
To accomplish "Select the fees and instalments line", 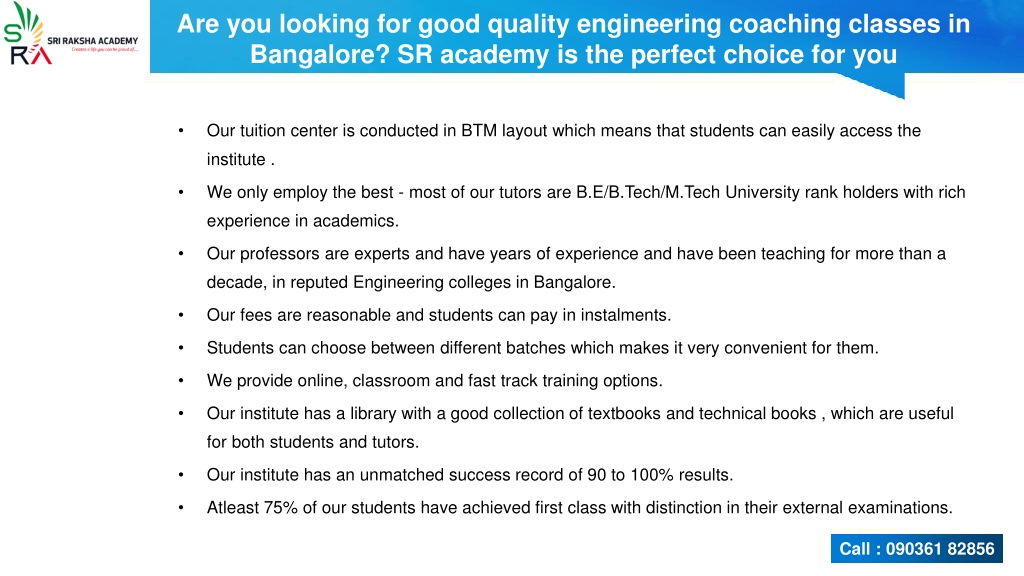I will (439, 315).
